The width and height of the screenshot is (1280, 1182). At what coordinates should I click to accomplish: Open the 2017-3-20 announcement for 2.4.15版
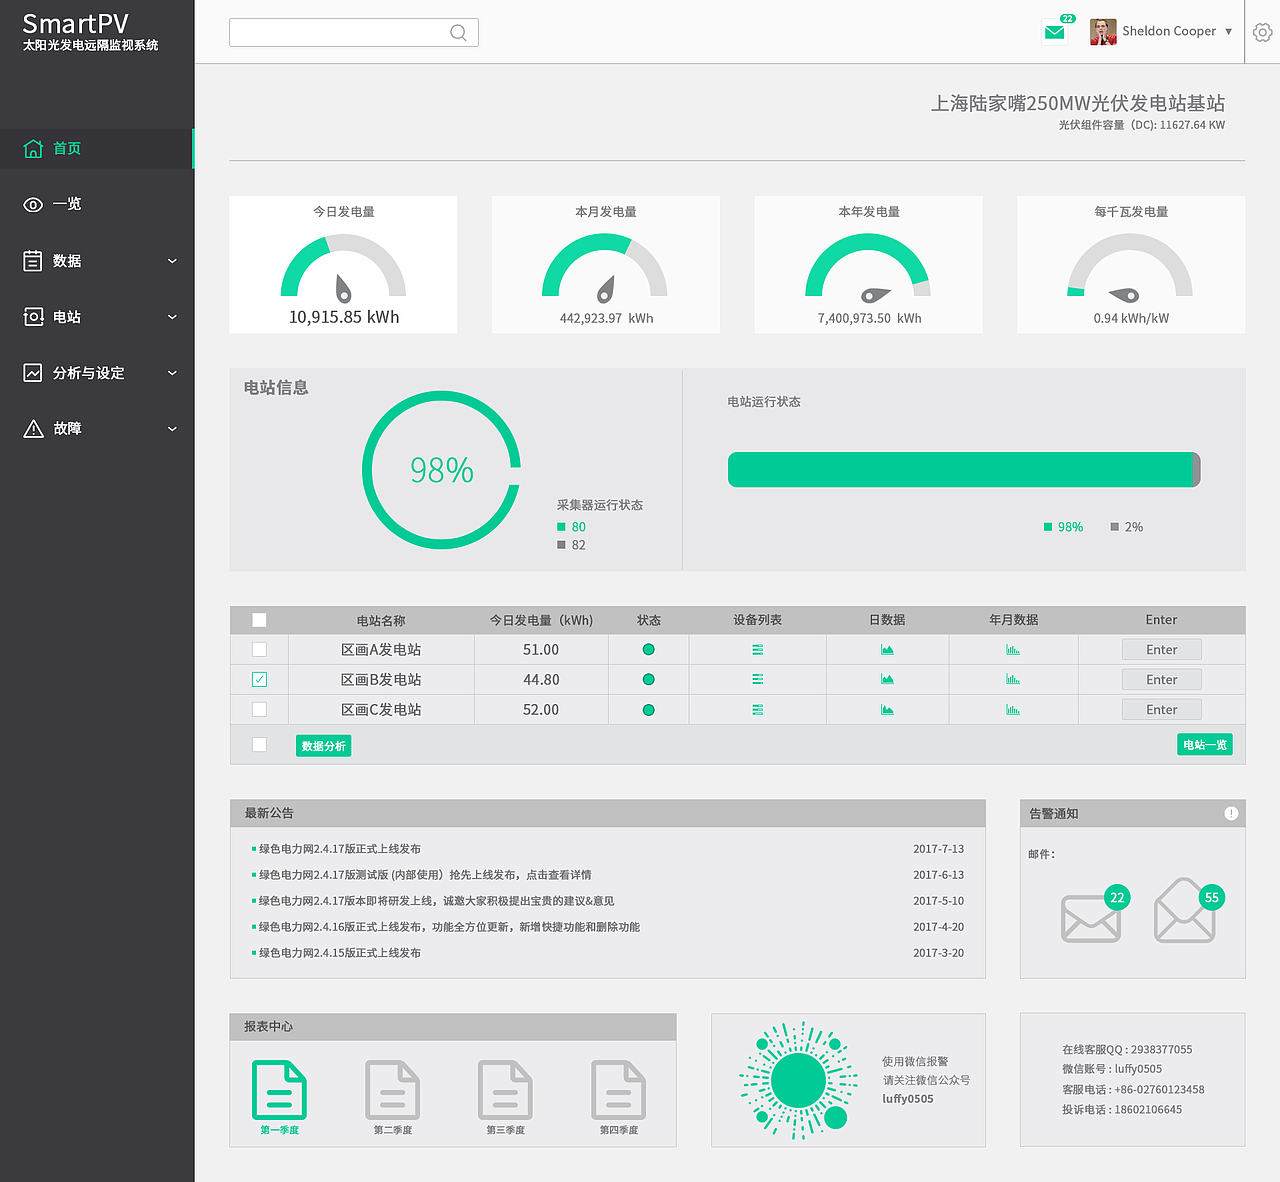tap(340, 953)
